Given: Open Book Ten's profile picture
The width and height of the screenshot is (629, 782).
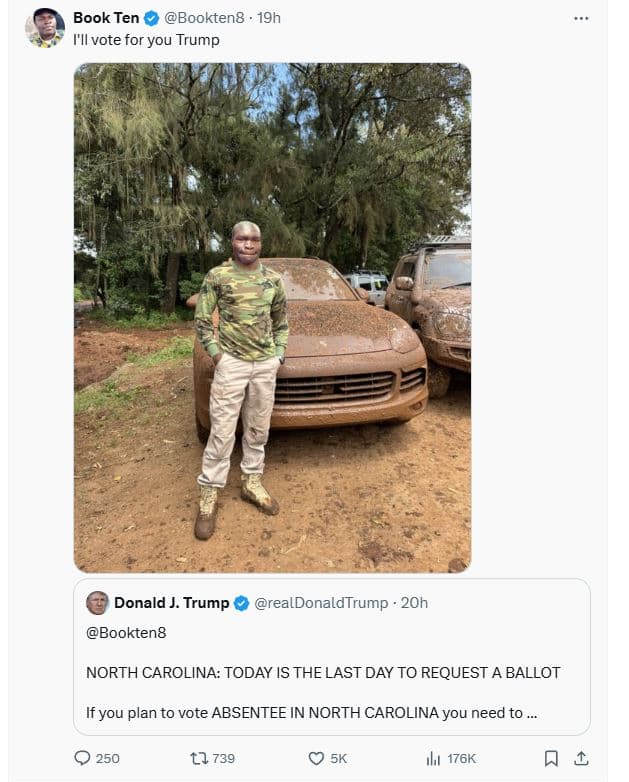Looking at the screenshot, I should click(x=45, y=28).
